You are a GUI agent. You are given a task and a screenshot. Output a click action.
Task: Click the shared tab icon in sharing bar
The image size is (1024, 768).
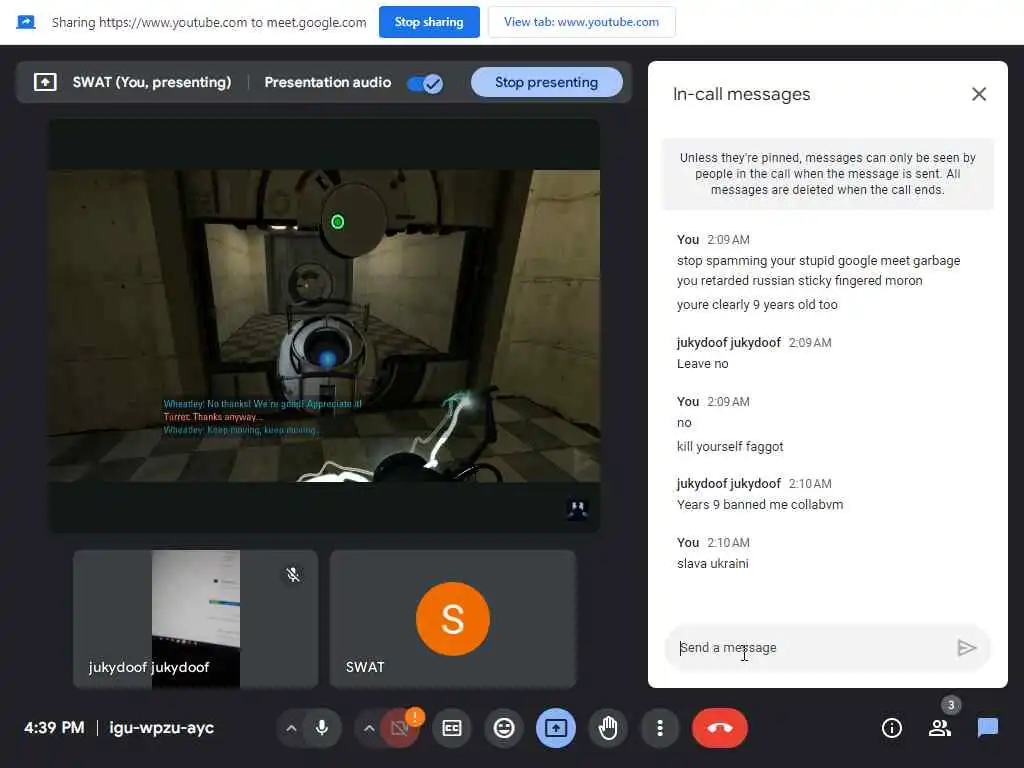click(x=25, y=22)
